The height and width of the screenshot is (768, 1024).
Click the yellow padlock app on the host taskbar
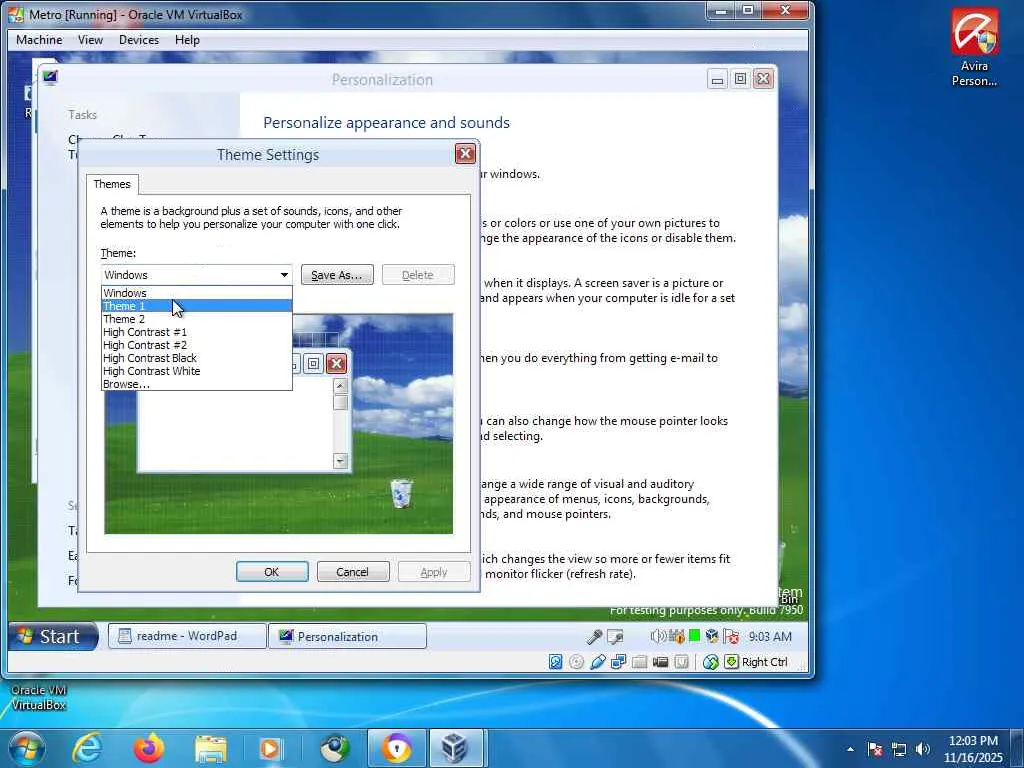396,748
